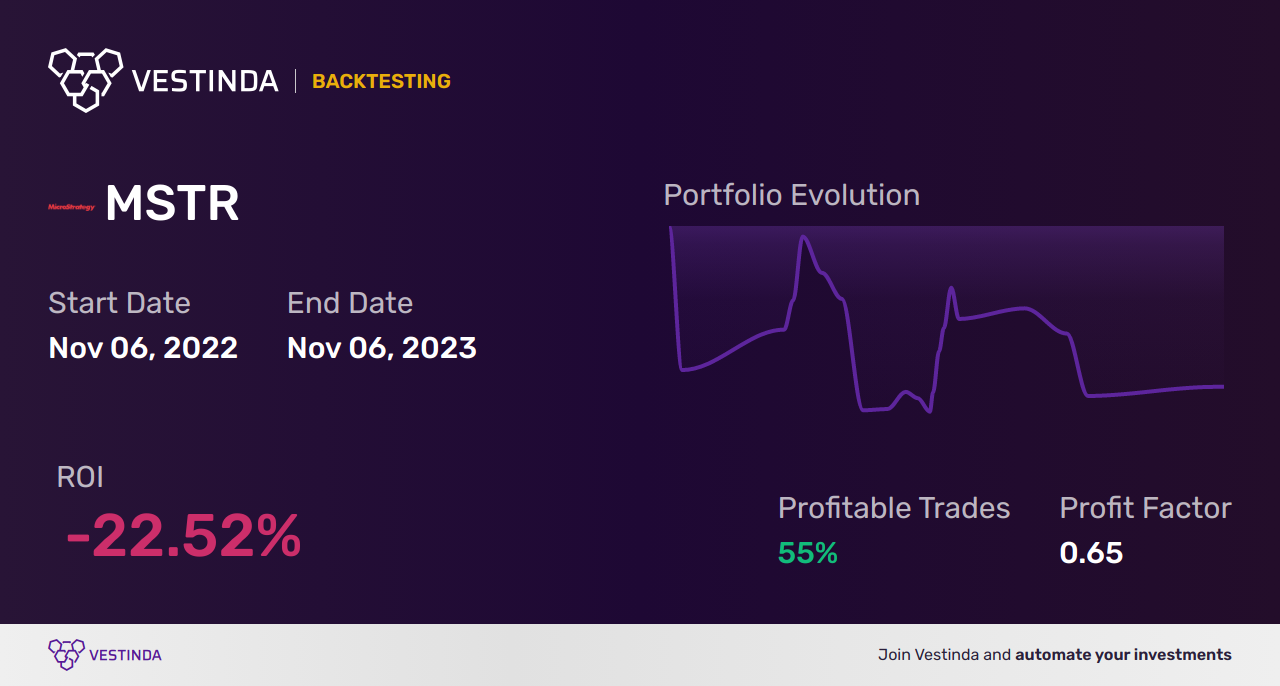
Task: Click the -22.52% ROI value
Action: tap(183, 537)
